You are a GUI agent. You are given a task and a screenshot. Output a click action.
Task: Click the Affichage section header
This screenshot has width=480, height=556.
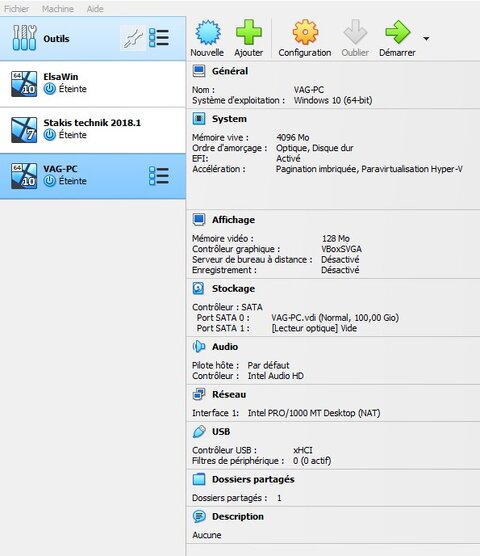(233, 220)
